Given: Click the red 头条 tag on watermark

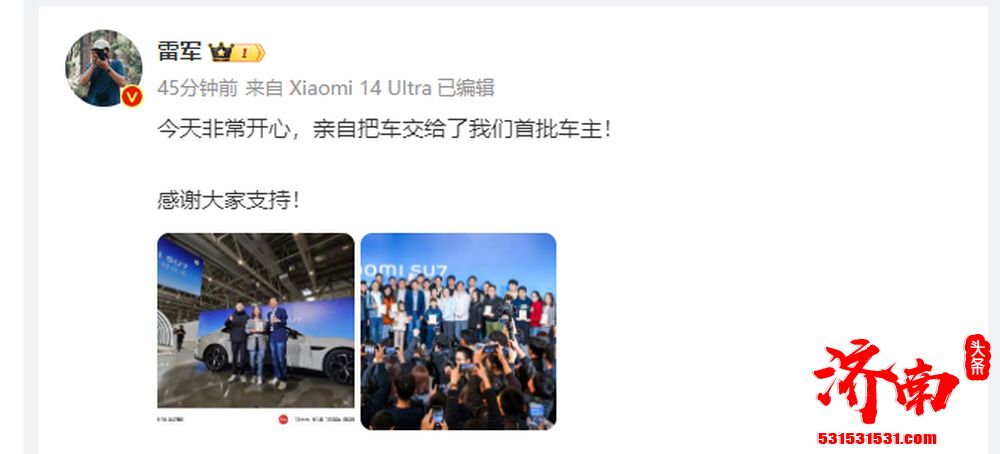Looking at the screenshot, I should coord(976,358).
